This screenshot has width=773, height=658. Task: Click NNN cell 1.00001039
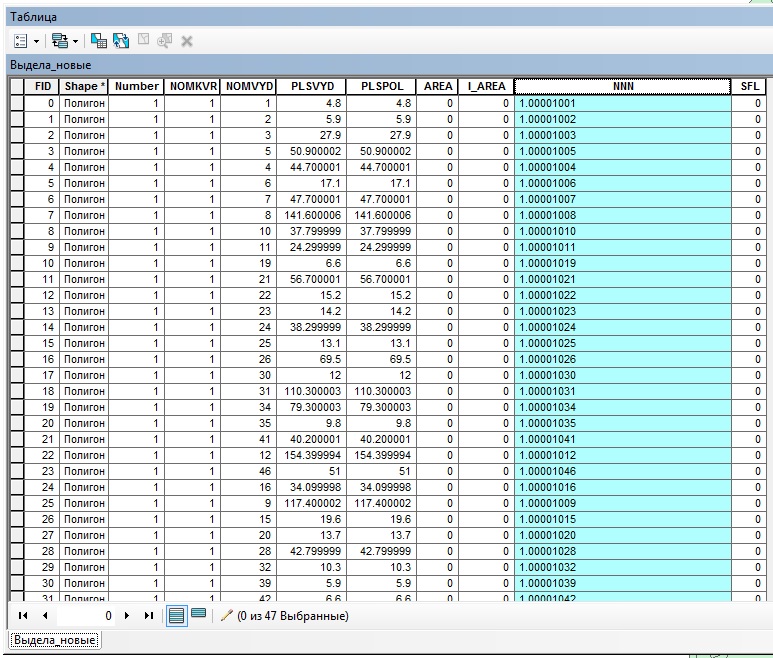[623, 583]
